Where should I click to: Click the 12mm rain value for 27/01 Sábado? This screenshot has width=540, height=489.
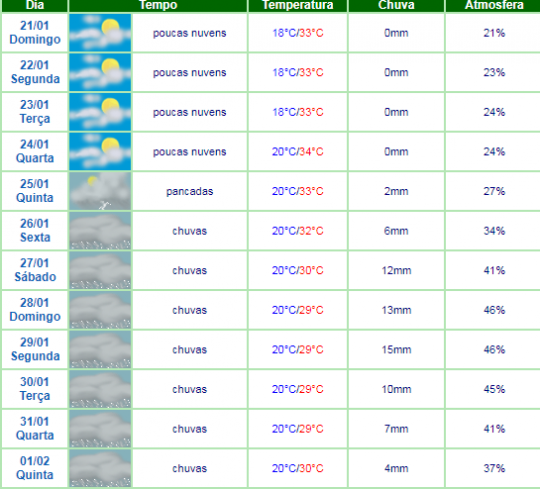click(396, 270)
